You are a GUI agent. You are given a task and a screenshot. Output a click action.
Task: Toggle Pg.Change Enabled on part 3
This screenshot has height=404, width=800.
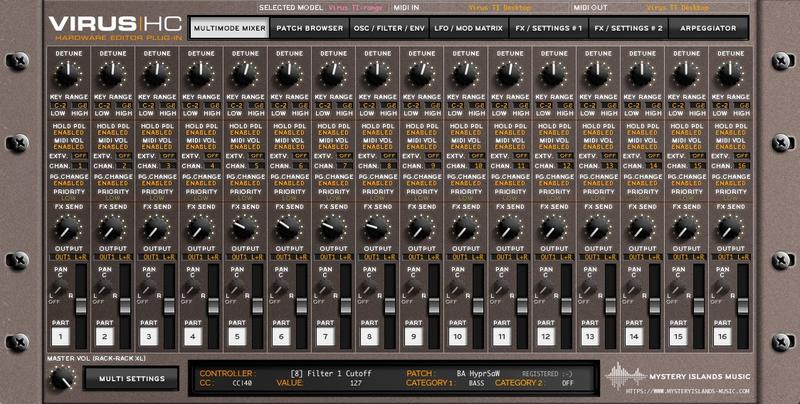pos(157,183)
